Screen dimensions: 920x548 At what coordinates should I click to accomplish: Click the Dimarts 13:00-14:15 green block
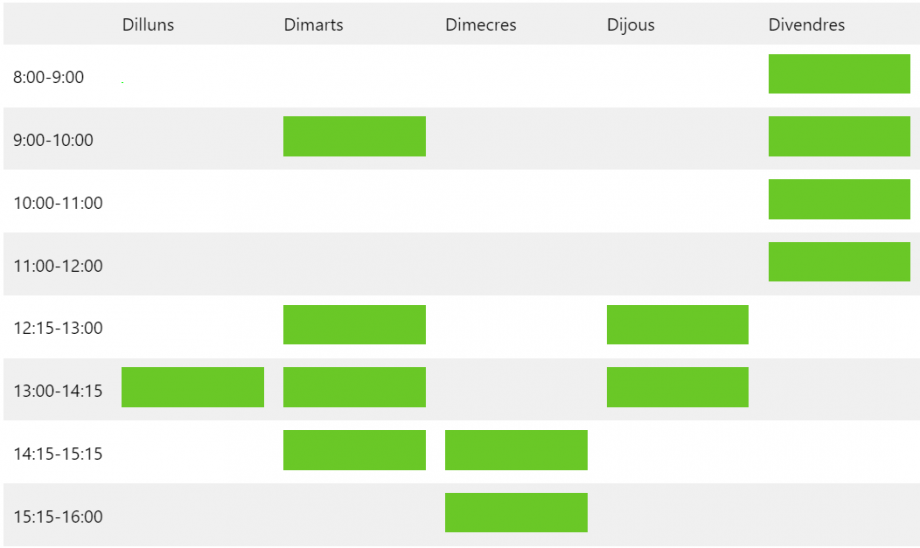[x=354, y=387]
